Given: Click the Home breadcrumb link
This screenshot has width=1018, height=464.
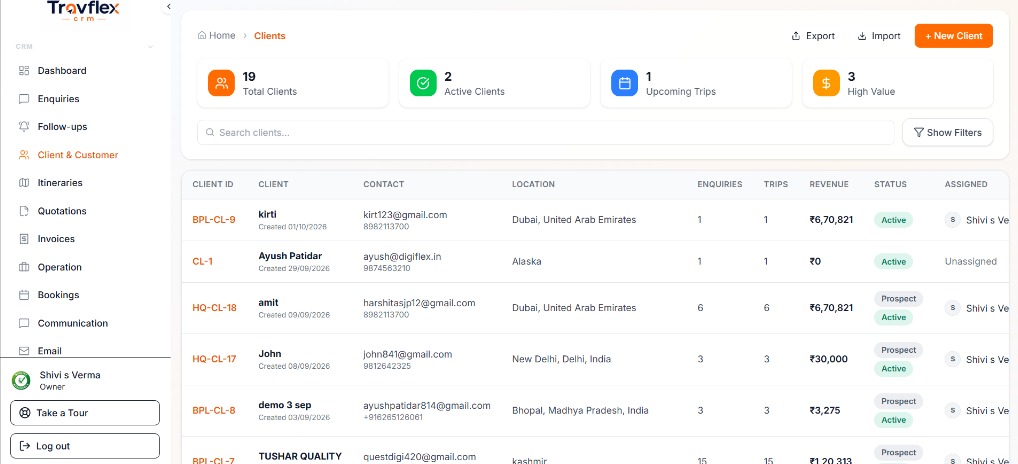Looking at the screenshot, I should coord(216,36).
